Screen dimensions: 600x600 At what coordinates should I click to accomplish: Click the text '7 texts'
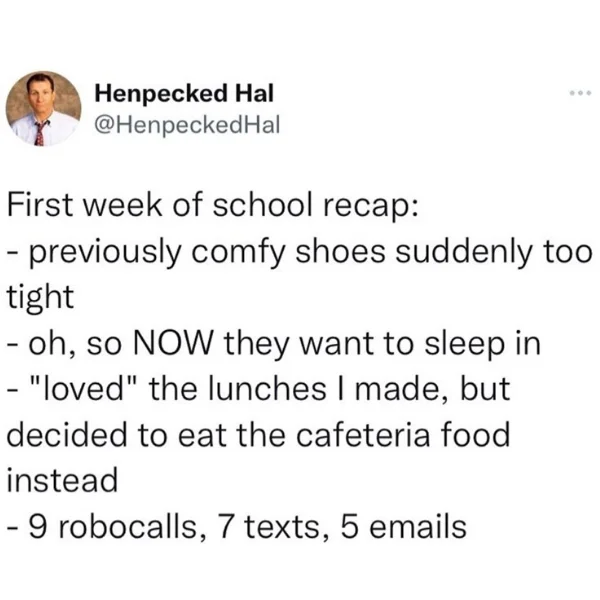(268, 527)
